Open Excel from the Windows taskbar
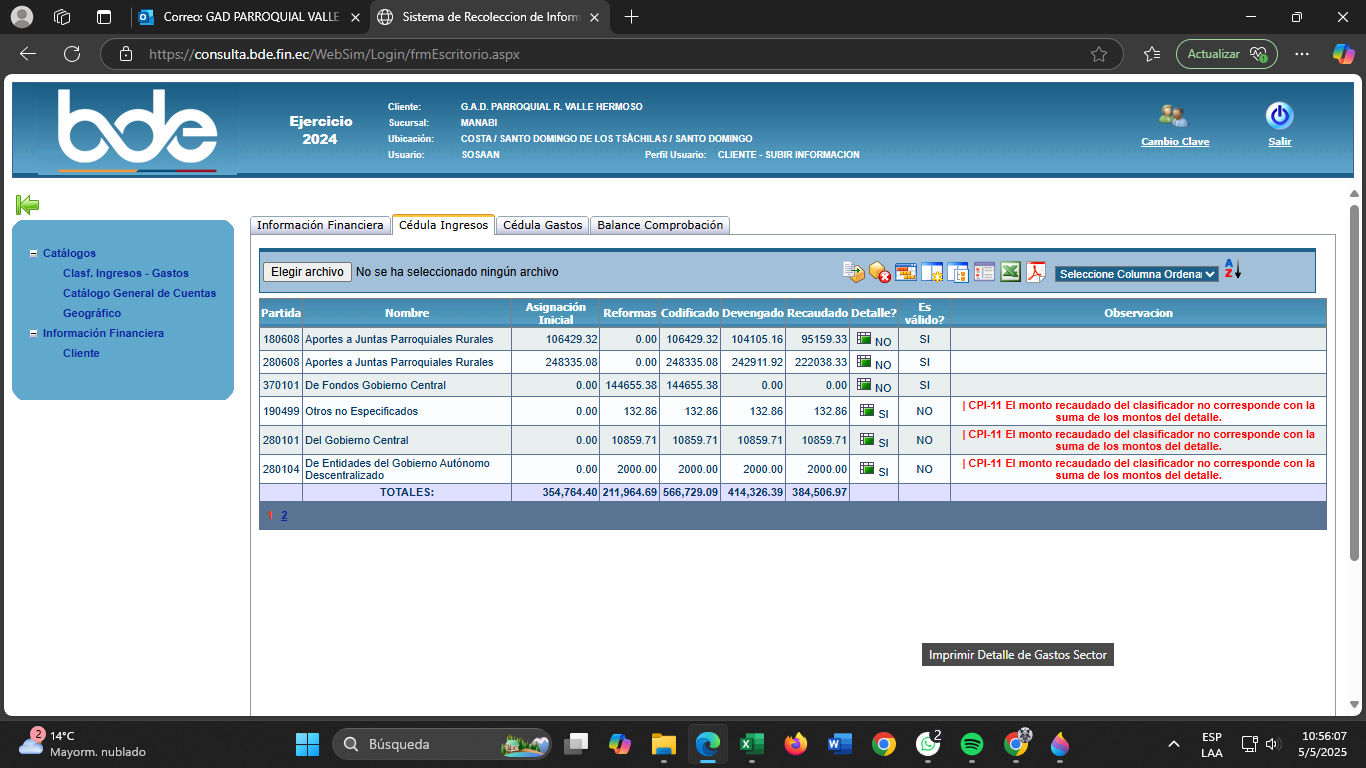 click(751, 744)
